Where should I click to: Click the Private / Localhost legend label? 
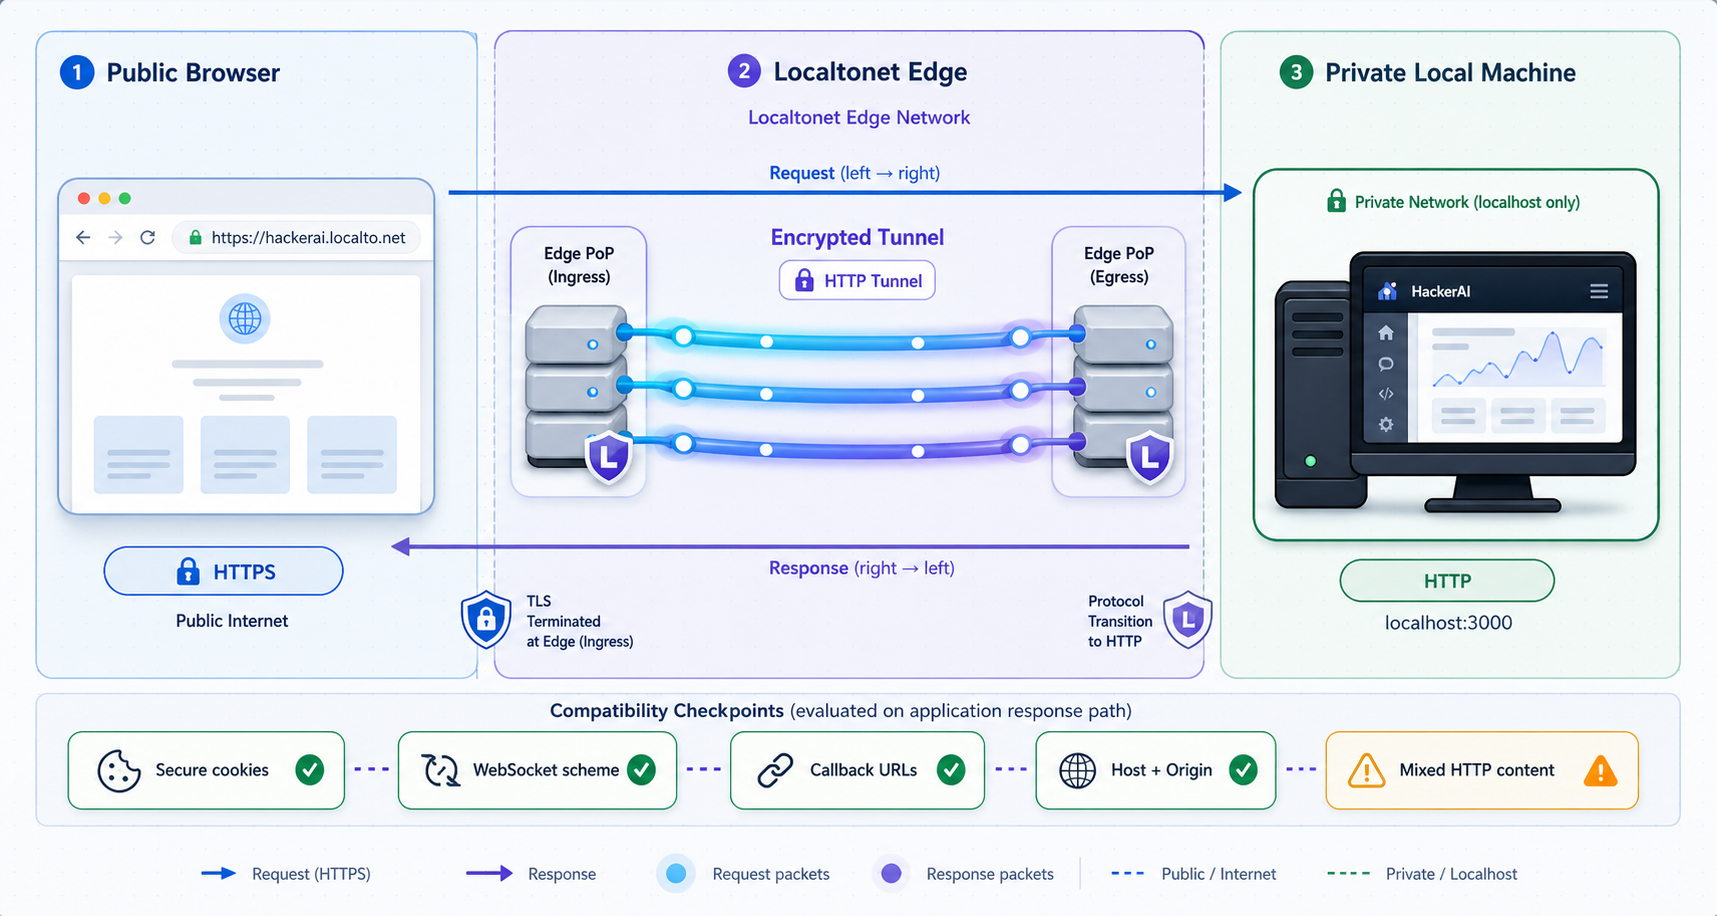[x=1451, y=874]
